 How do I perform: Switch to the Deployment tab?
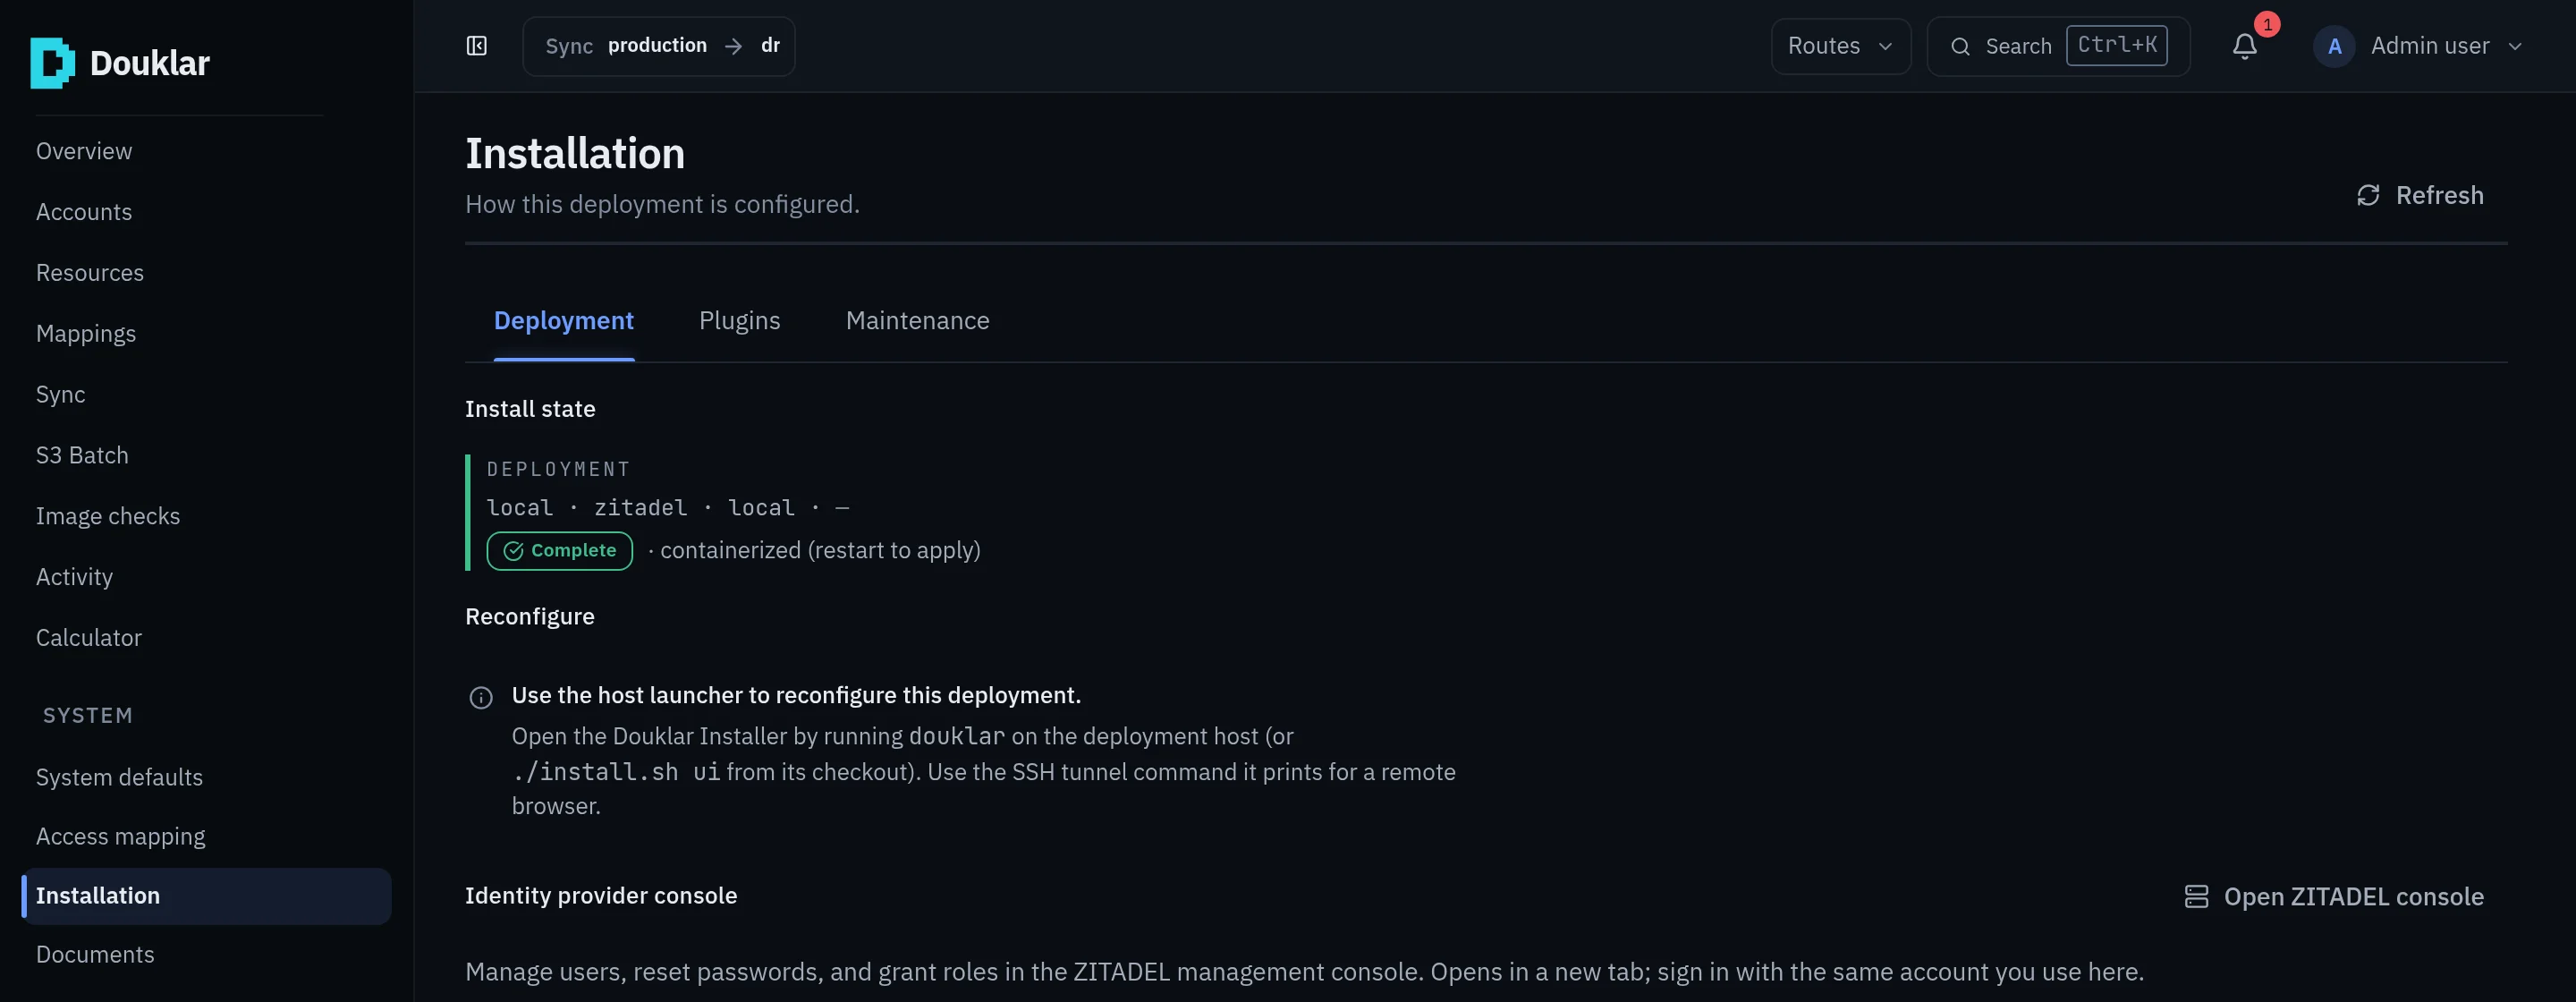tap(564, 321)
